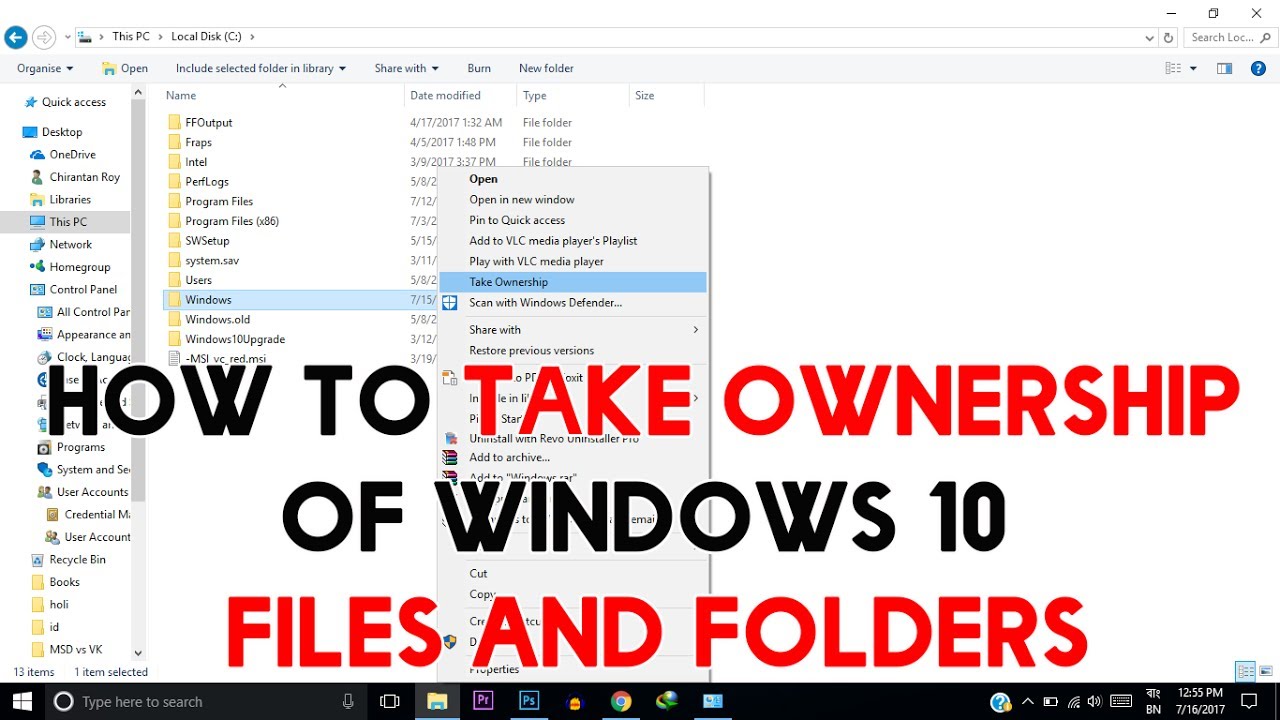The width and height of the screenshot is (1280, 720).
Task: Open OneDrive in navigation pane
Action: [73, 154]
